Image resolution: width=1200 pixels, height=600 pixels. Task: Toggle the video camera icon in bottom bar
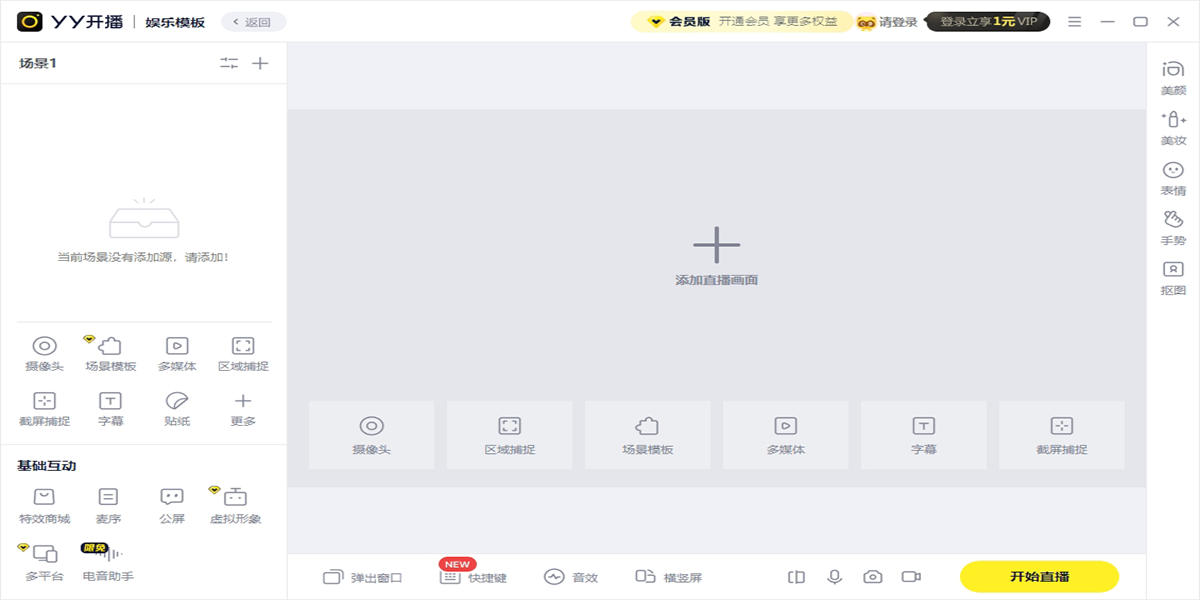click(x=911, y=577)
